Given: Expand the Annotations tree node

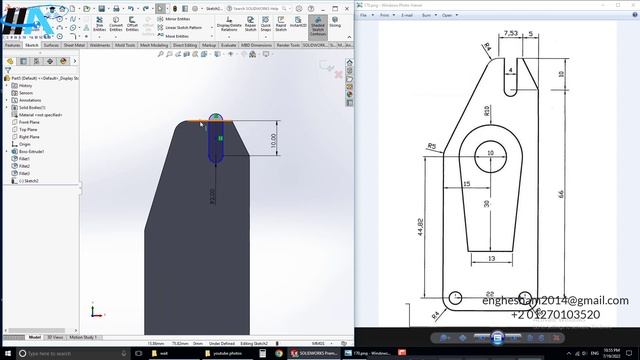Looking at the screenshot, I should pyautogui.click(x=7, y=100).
